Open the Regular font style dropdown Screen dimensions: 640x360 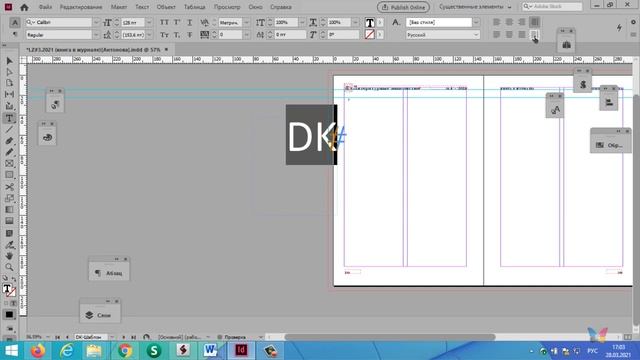[x=96, y=35]
